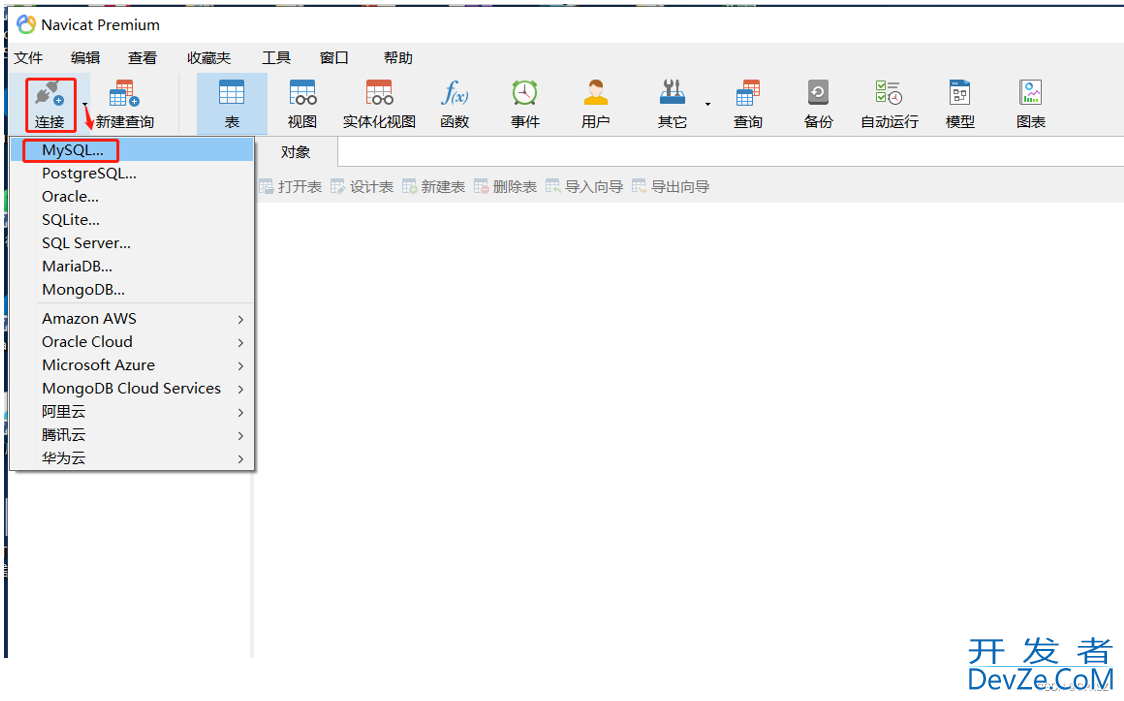Open the Help (帮助) menu
The image size is (1124, 701).
398,58
